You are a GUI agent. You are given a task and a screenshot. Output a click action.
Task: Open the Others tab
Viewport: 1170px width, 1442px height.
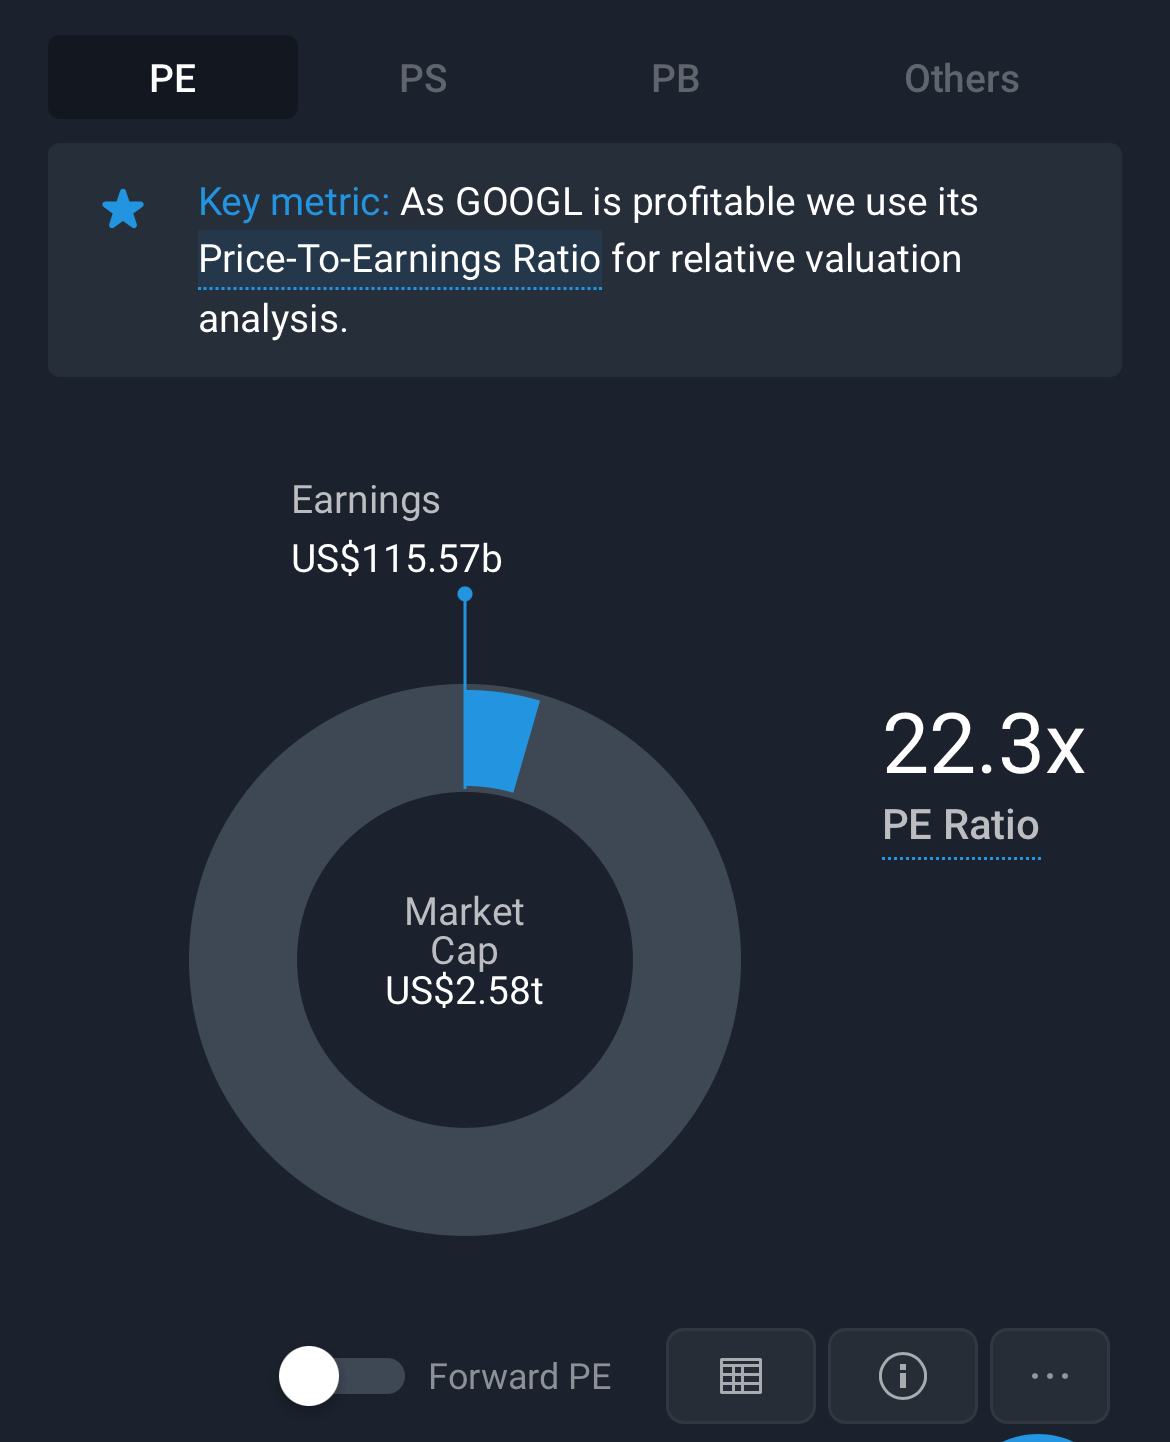961,78
